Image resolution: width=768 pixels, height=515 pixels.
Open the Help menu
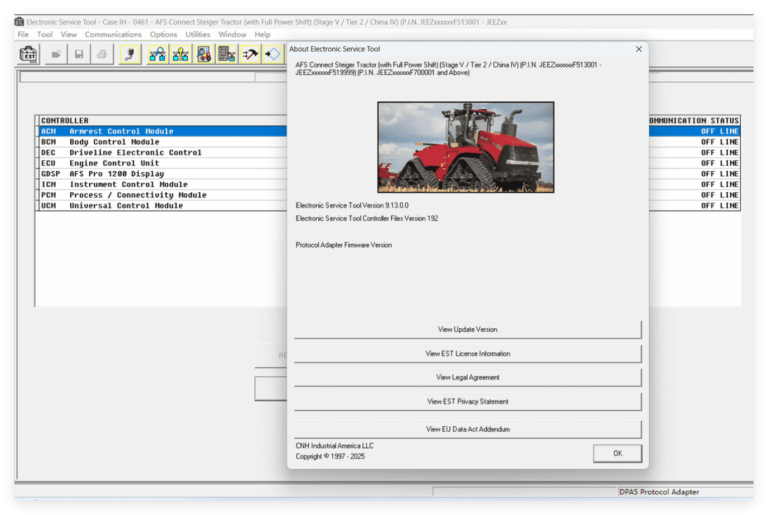[263, 34]
